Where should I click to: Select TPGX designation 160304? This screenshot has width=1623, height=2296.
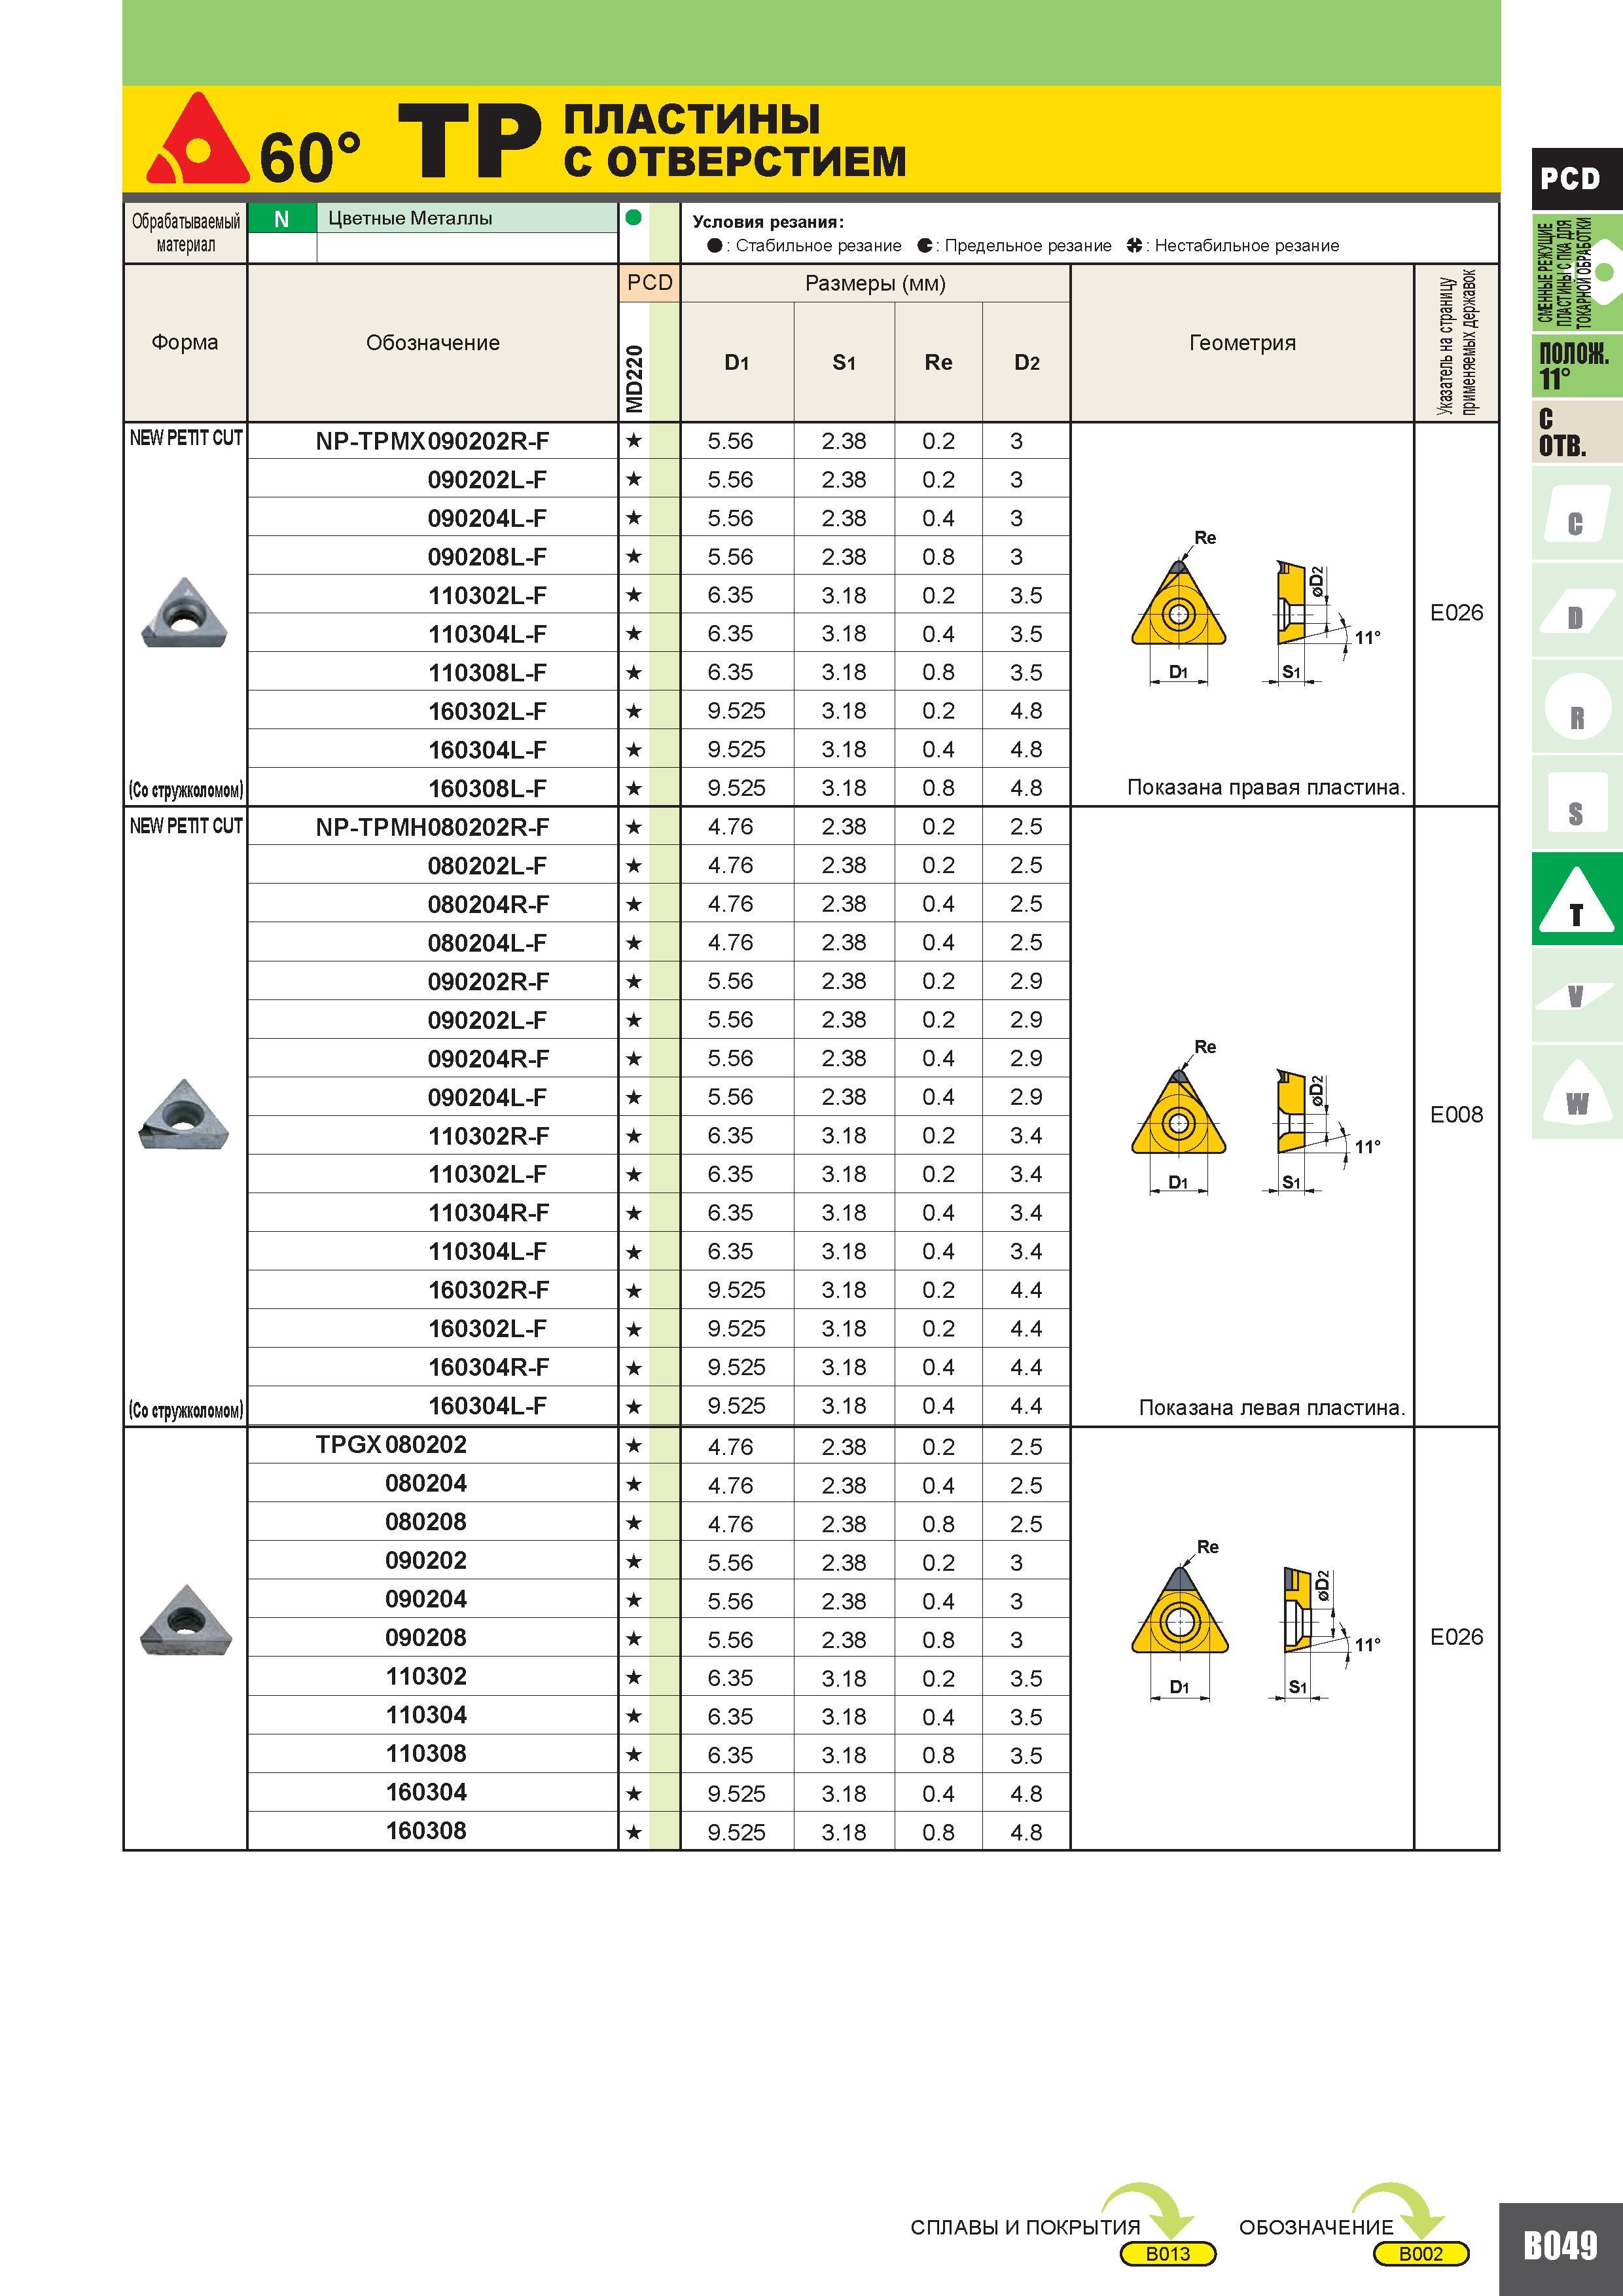[426, 1792]
